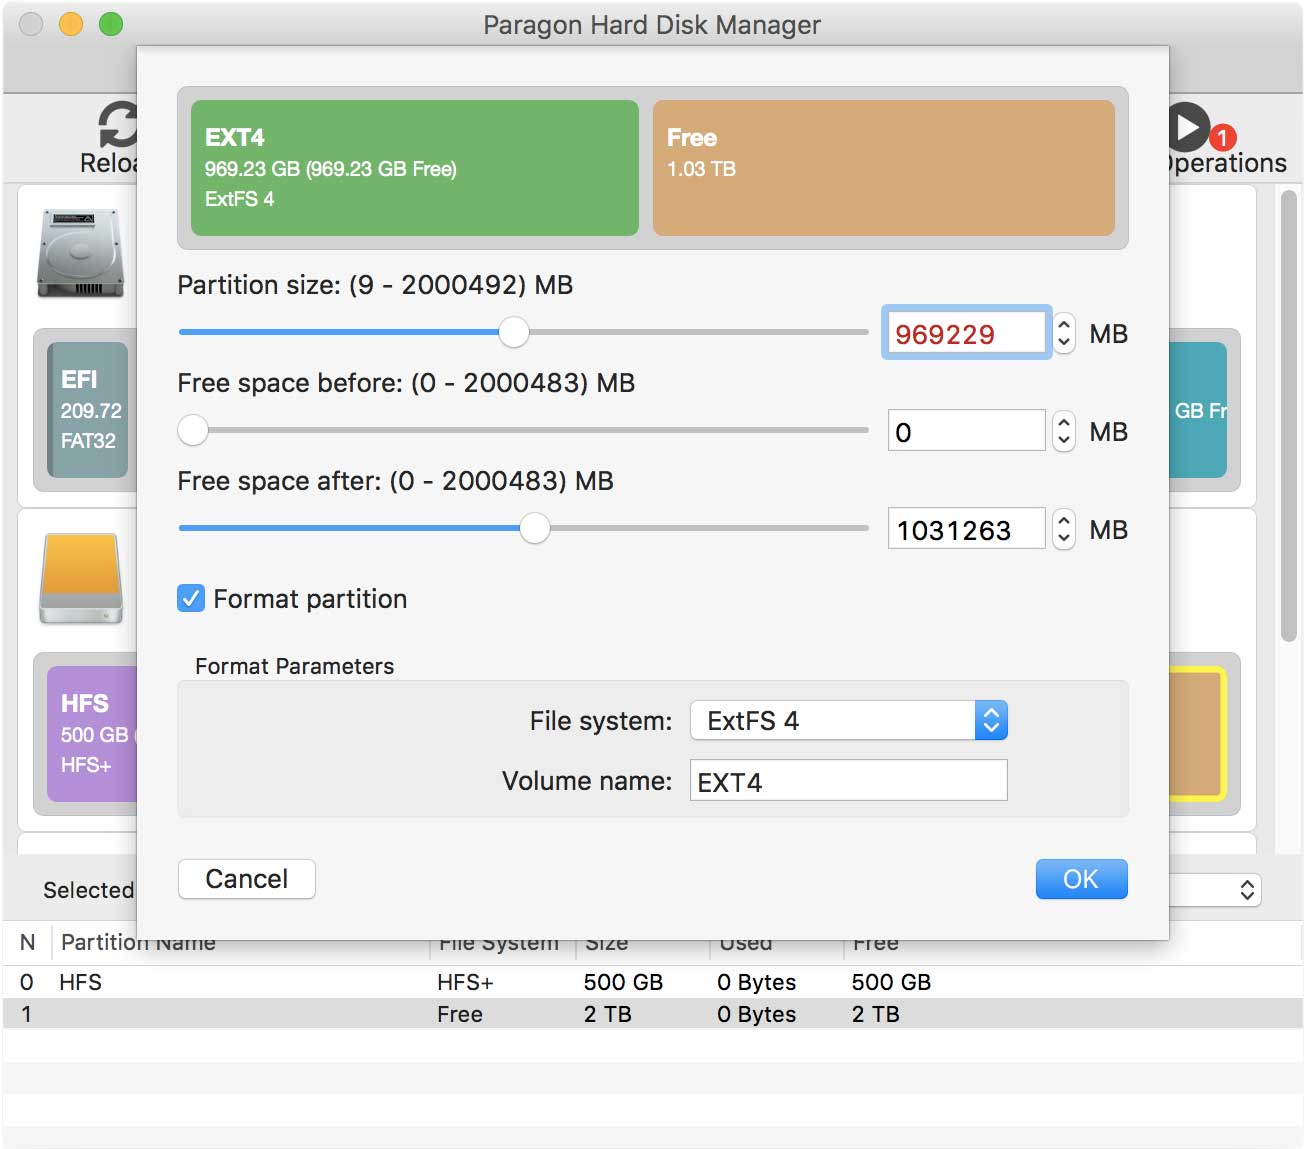This screenshot has height=1149, width=1304.
Task: Click the Partition size input field
Action: coord(966,333)
